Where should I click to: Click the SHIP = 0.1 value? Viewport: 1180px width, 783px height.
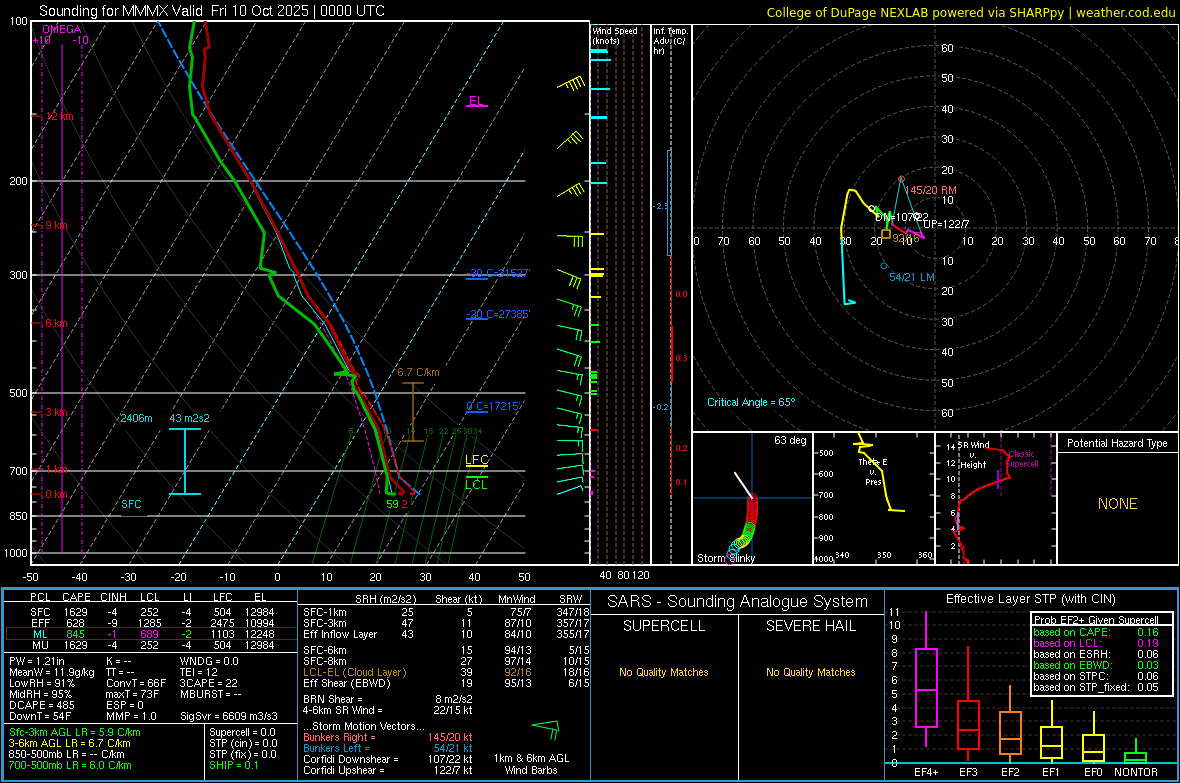coord(233,765)
